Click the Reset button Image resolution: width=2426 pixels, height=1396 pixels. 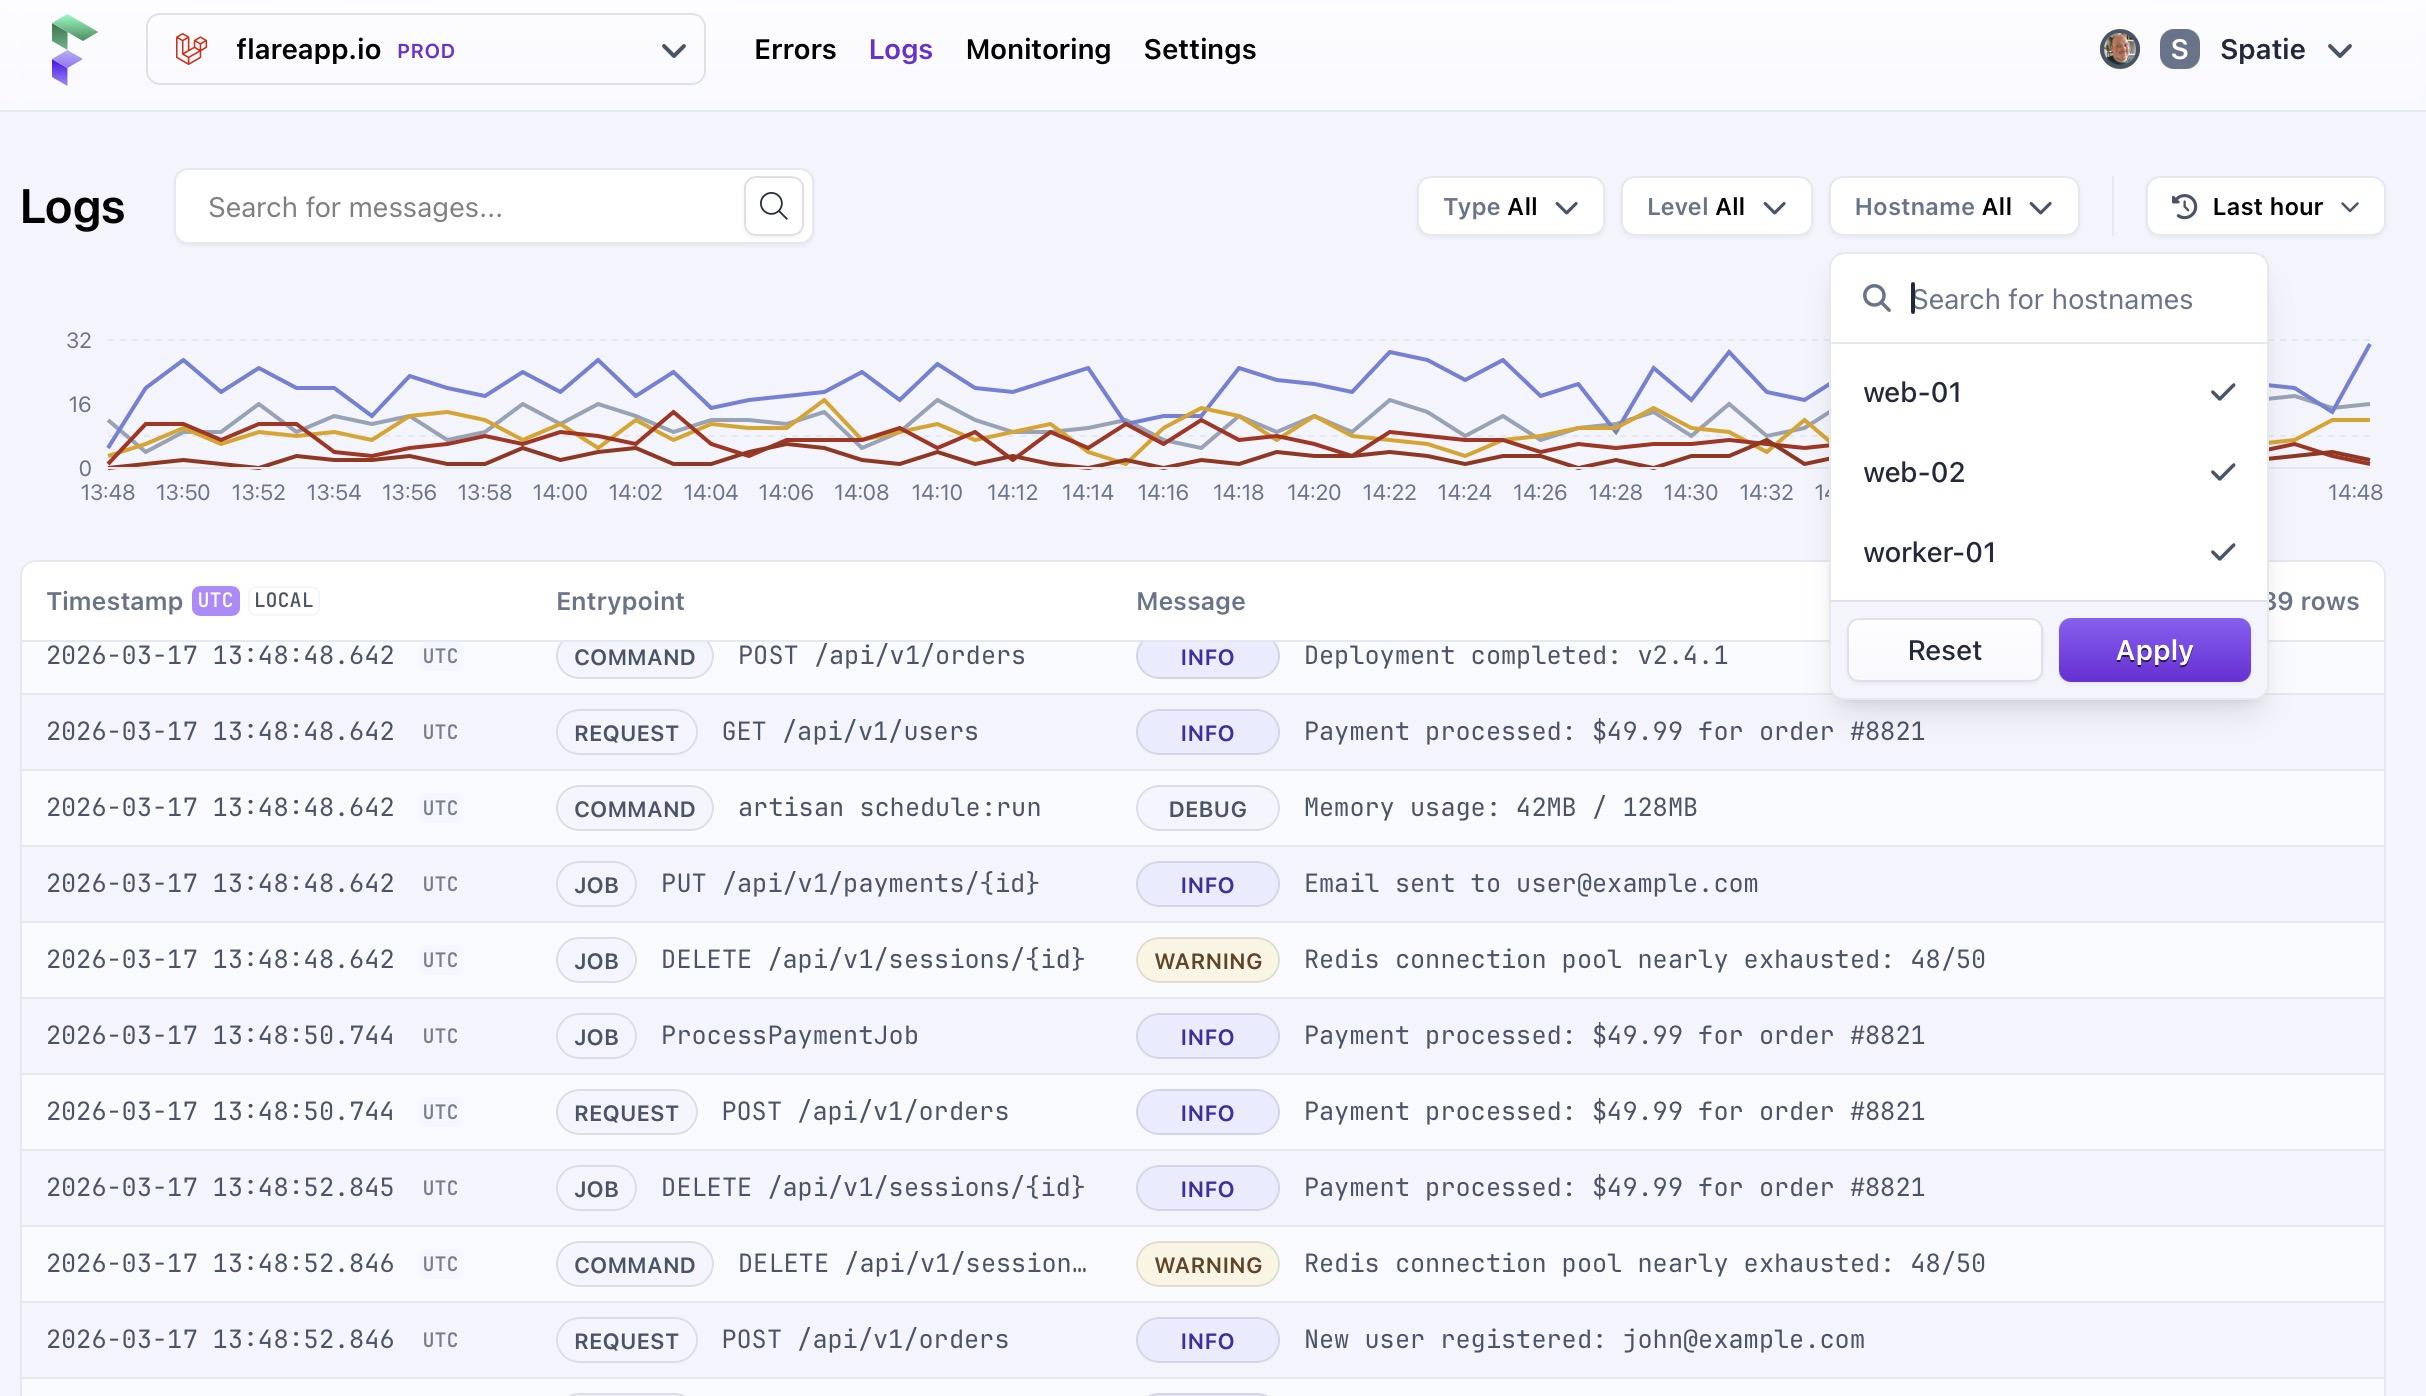[1943, 650]
